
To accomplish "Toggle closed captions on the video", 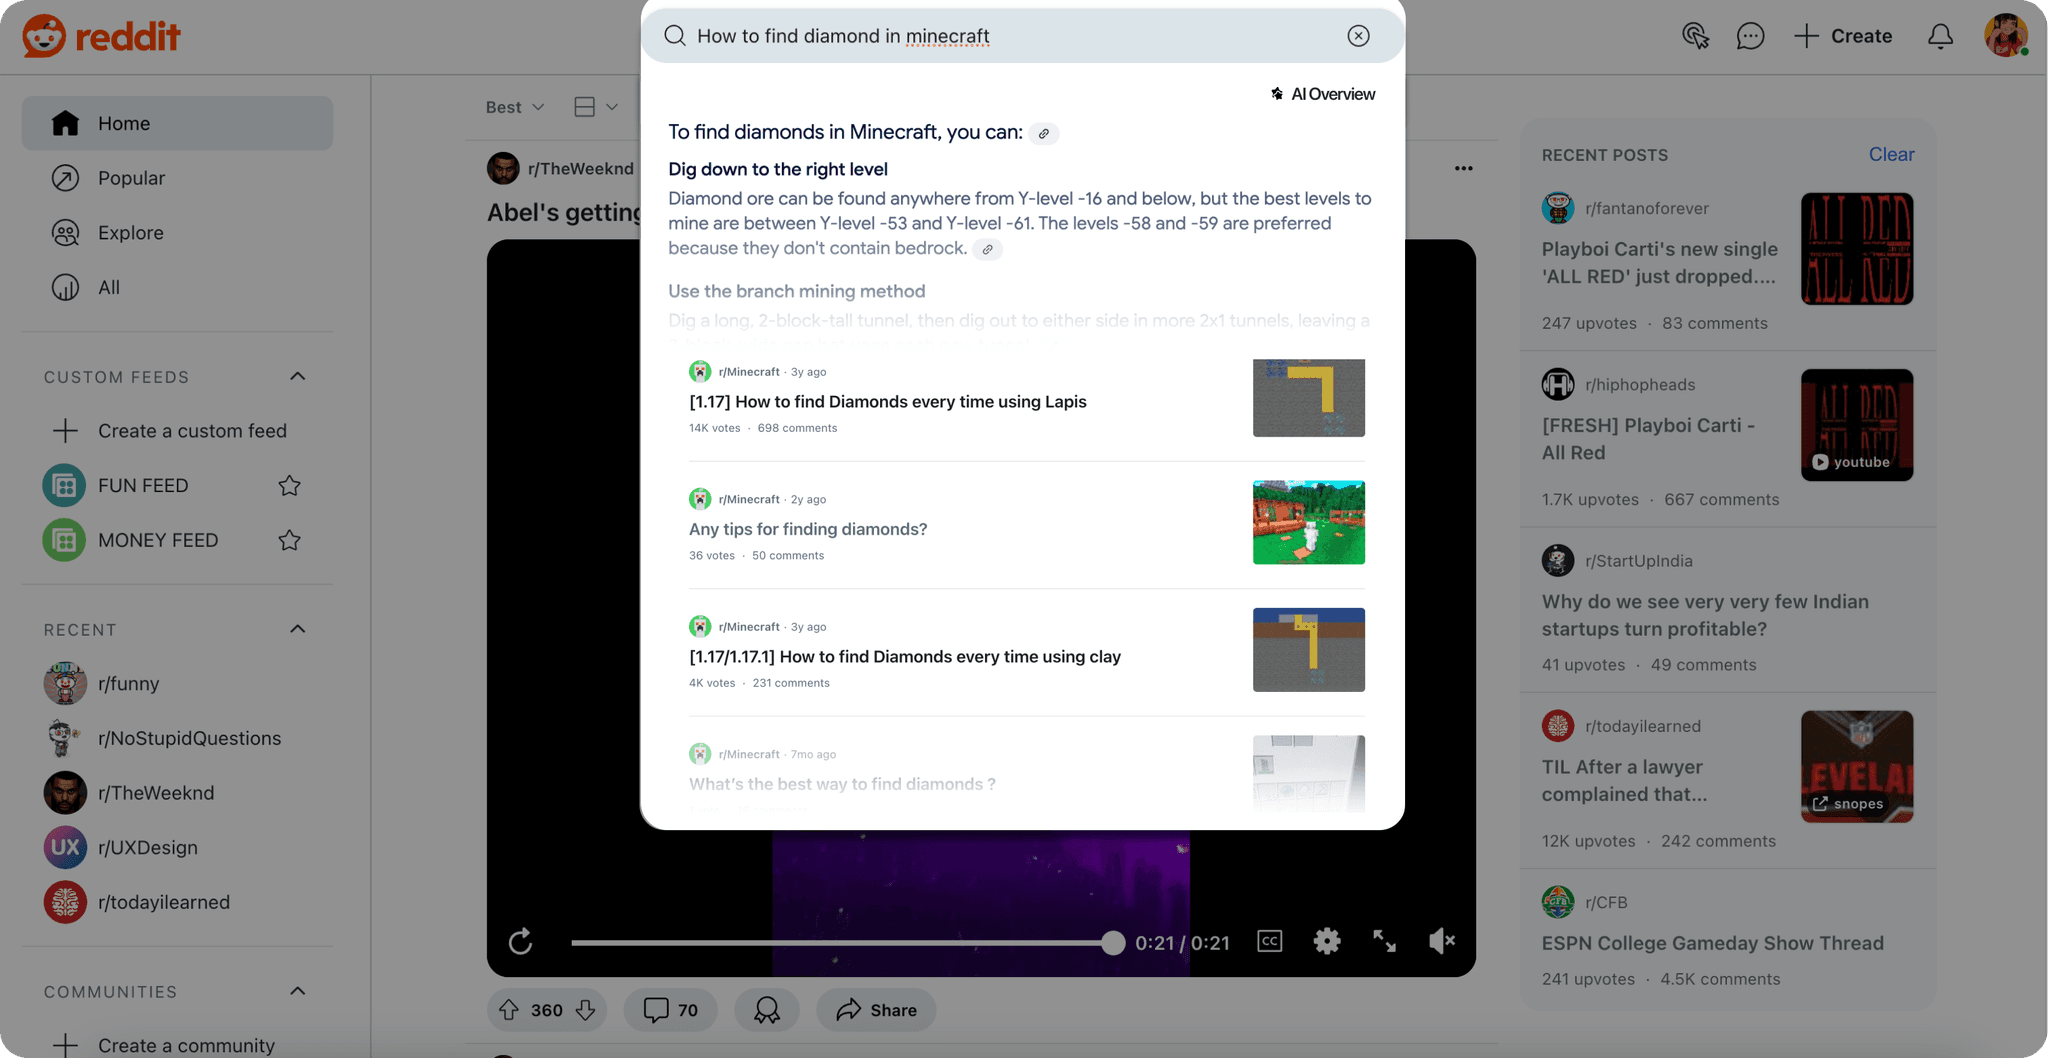I will [1269, 942].
